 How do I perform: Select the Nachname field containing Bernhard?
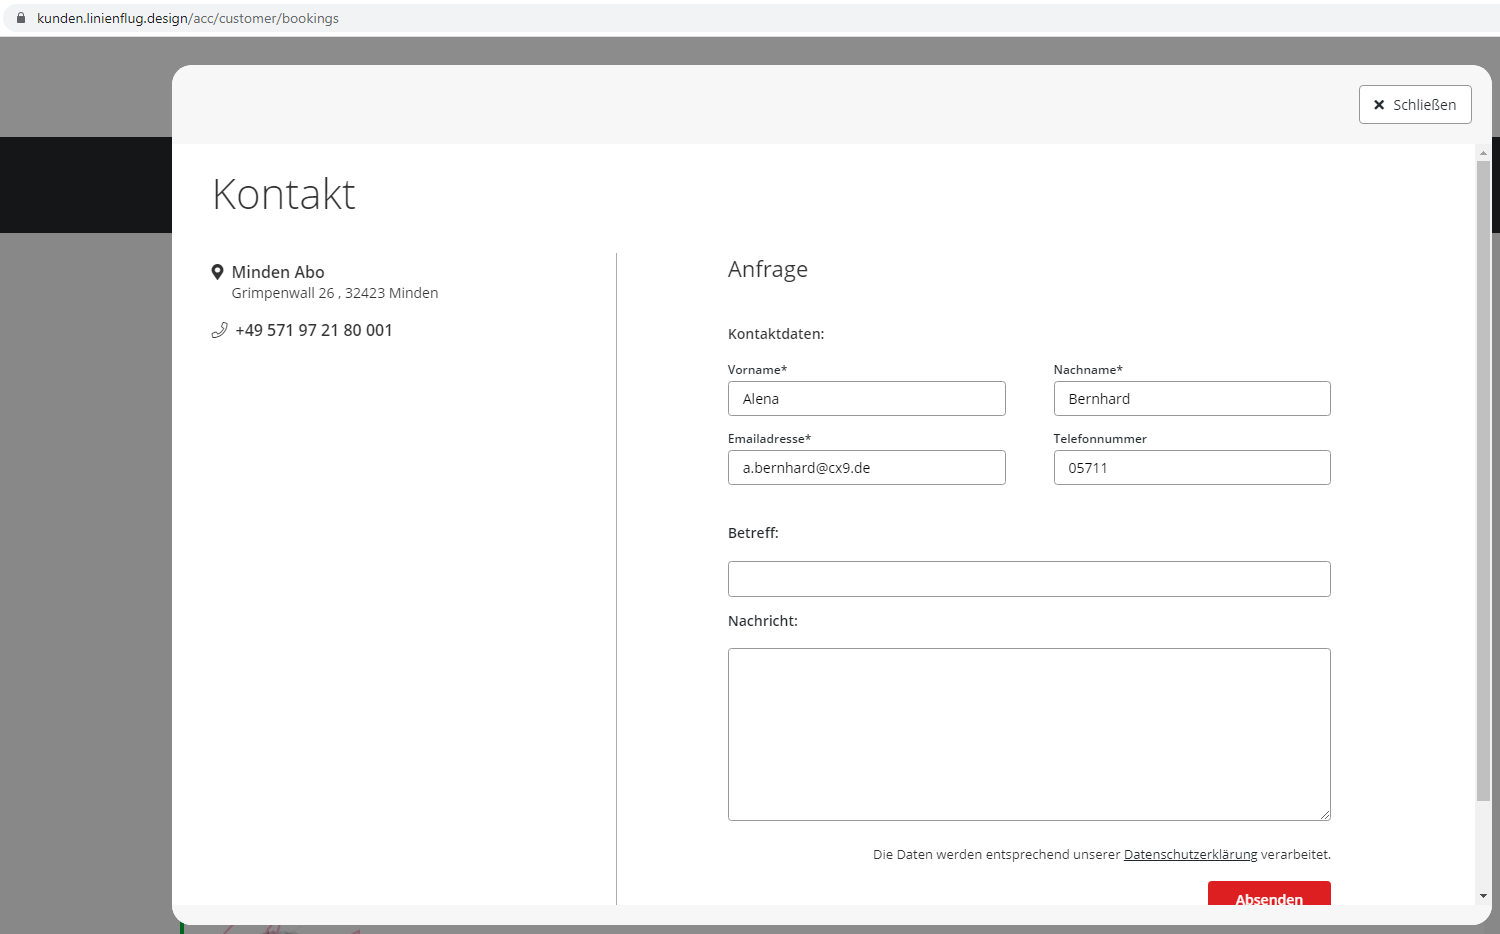click(x=1191, y=399)
